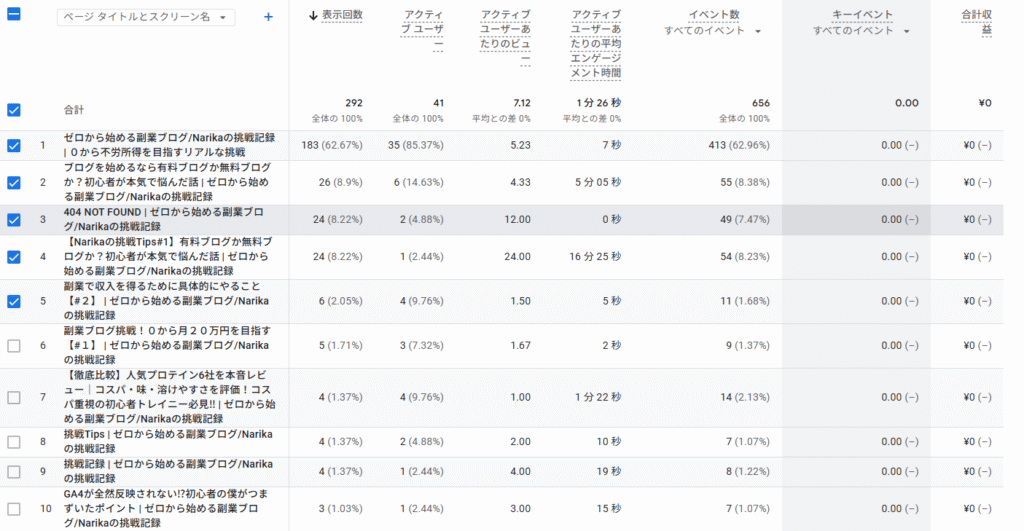The width and height of the screenshot is (1024, 531).
Task: Uncheck the row 3 404 NOT FOUND checkbox
Action: [13, 220]
